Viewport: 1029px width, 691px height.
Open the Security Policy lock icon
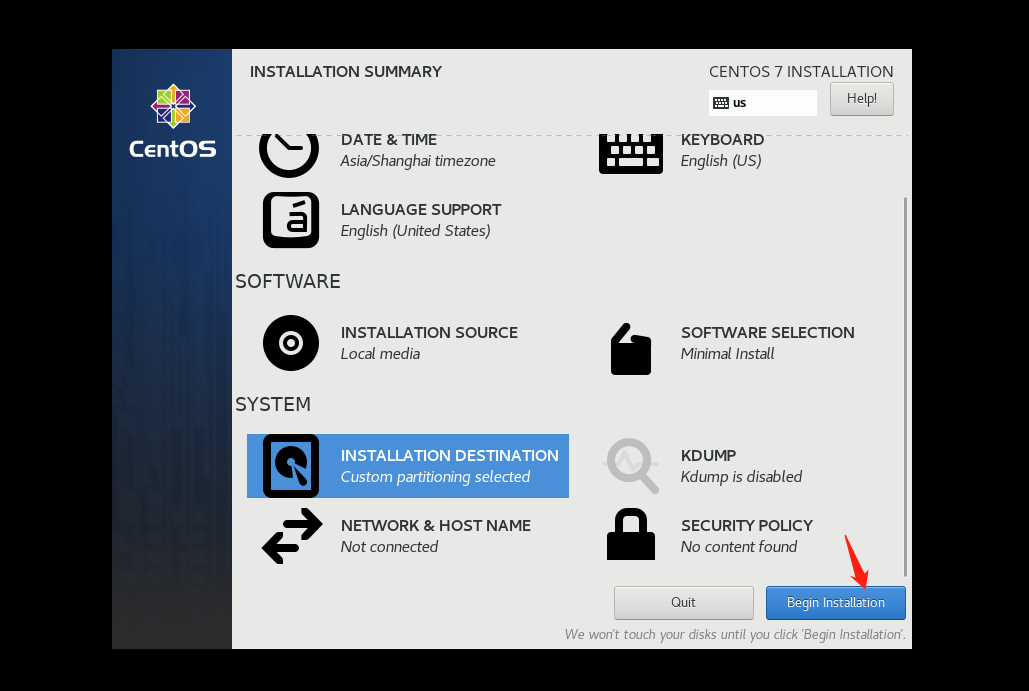point(631,535)
